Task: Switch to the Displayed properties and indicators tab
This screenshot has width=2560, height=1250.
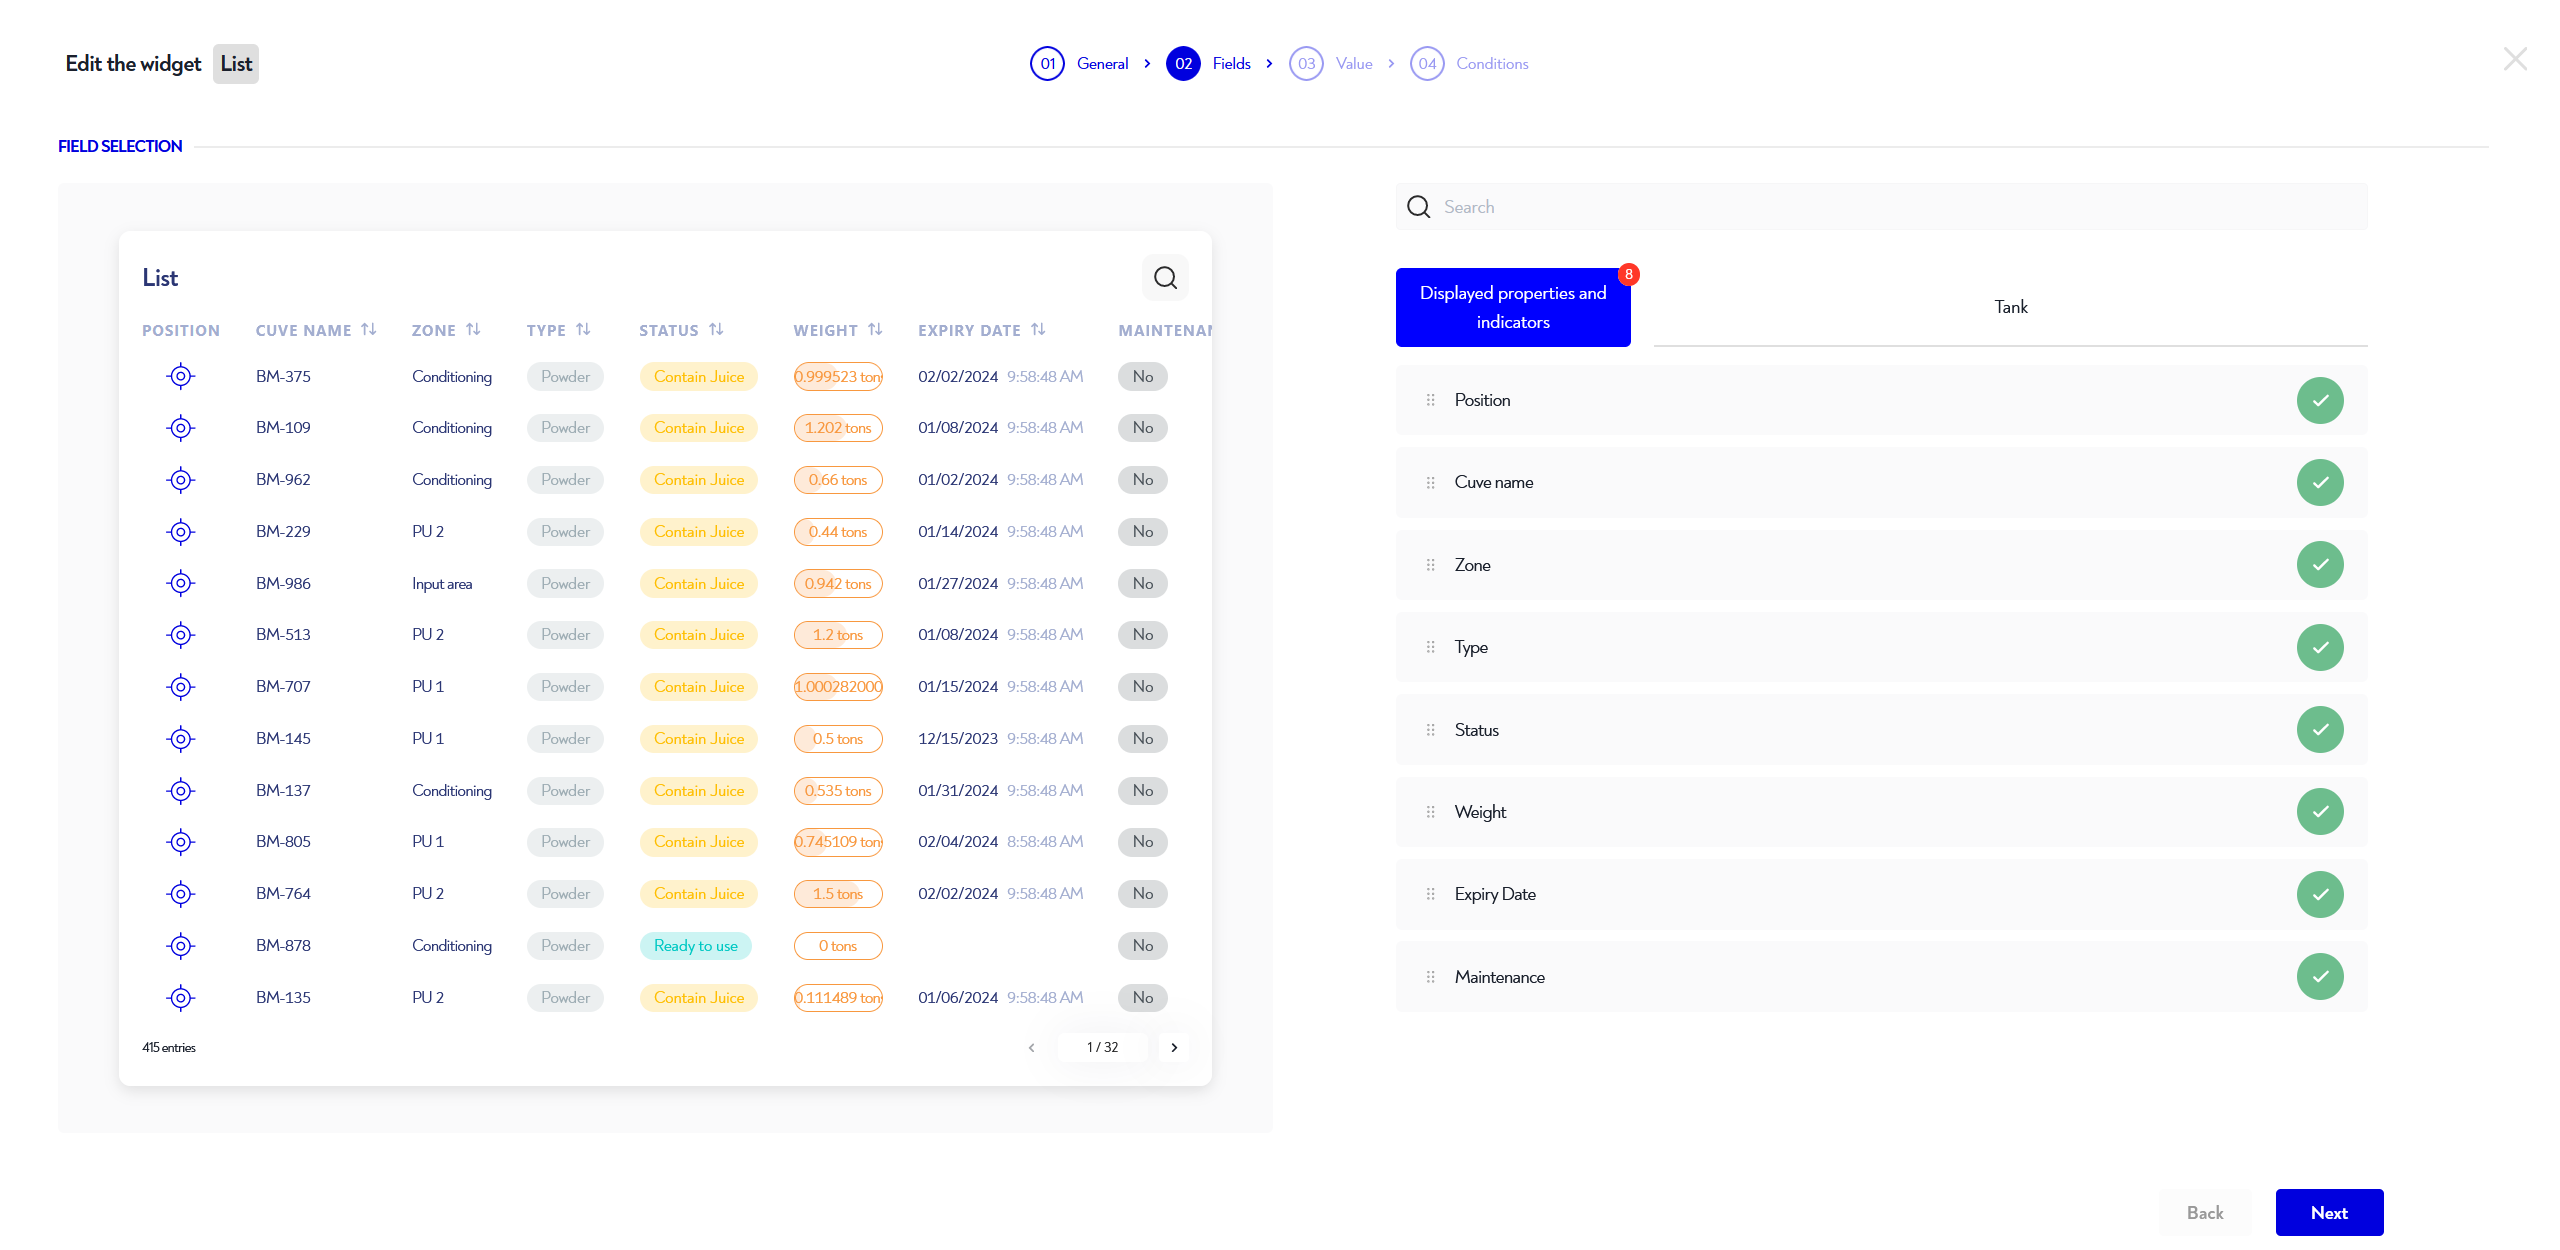Action: [x=1513, y=307]
